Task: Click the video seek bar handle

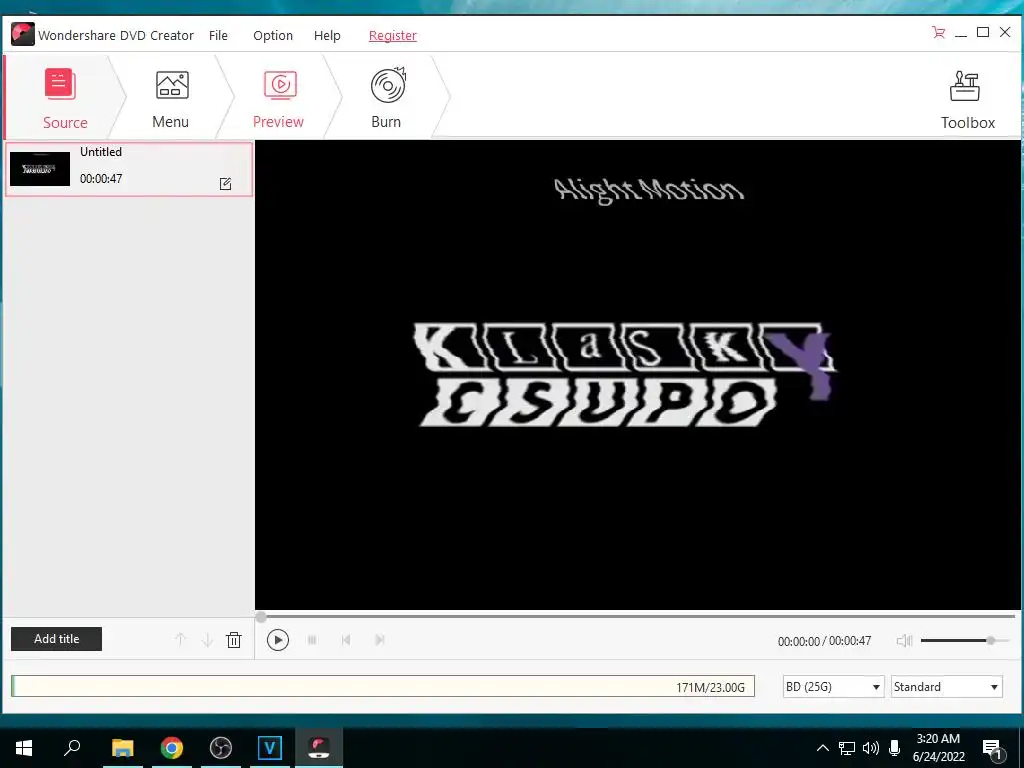Action: 261,616
